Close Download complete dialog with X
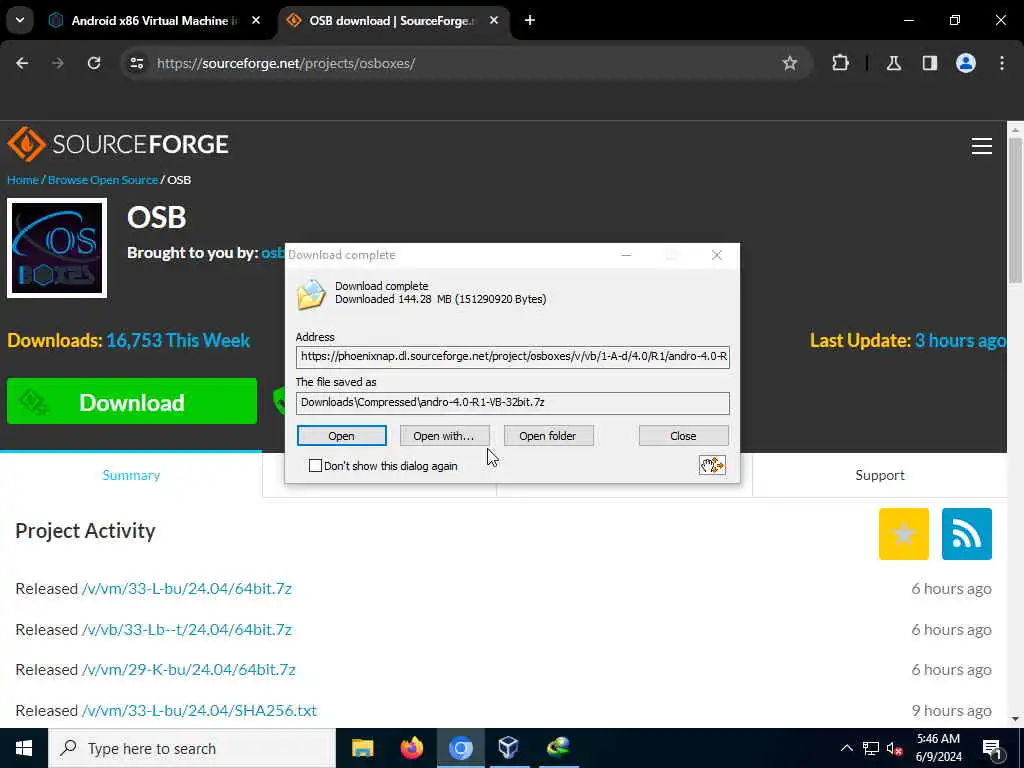Screen dimensions: 1024x768 (716, 255)
